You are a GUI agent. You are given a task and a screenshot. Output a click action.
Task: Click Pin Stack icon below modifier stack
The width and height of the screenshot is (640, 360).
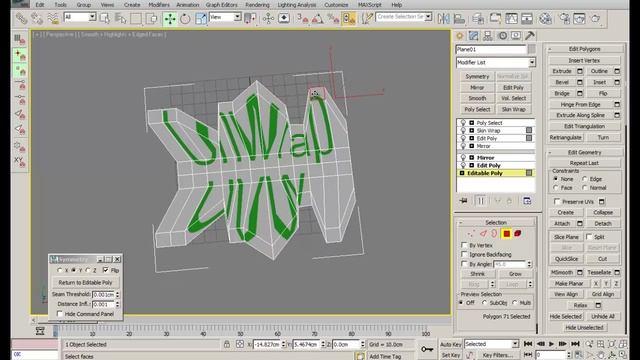tap(463, 200)
